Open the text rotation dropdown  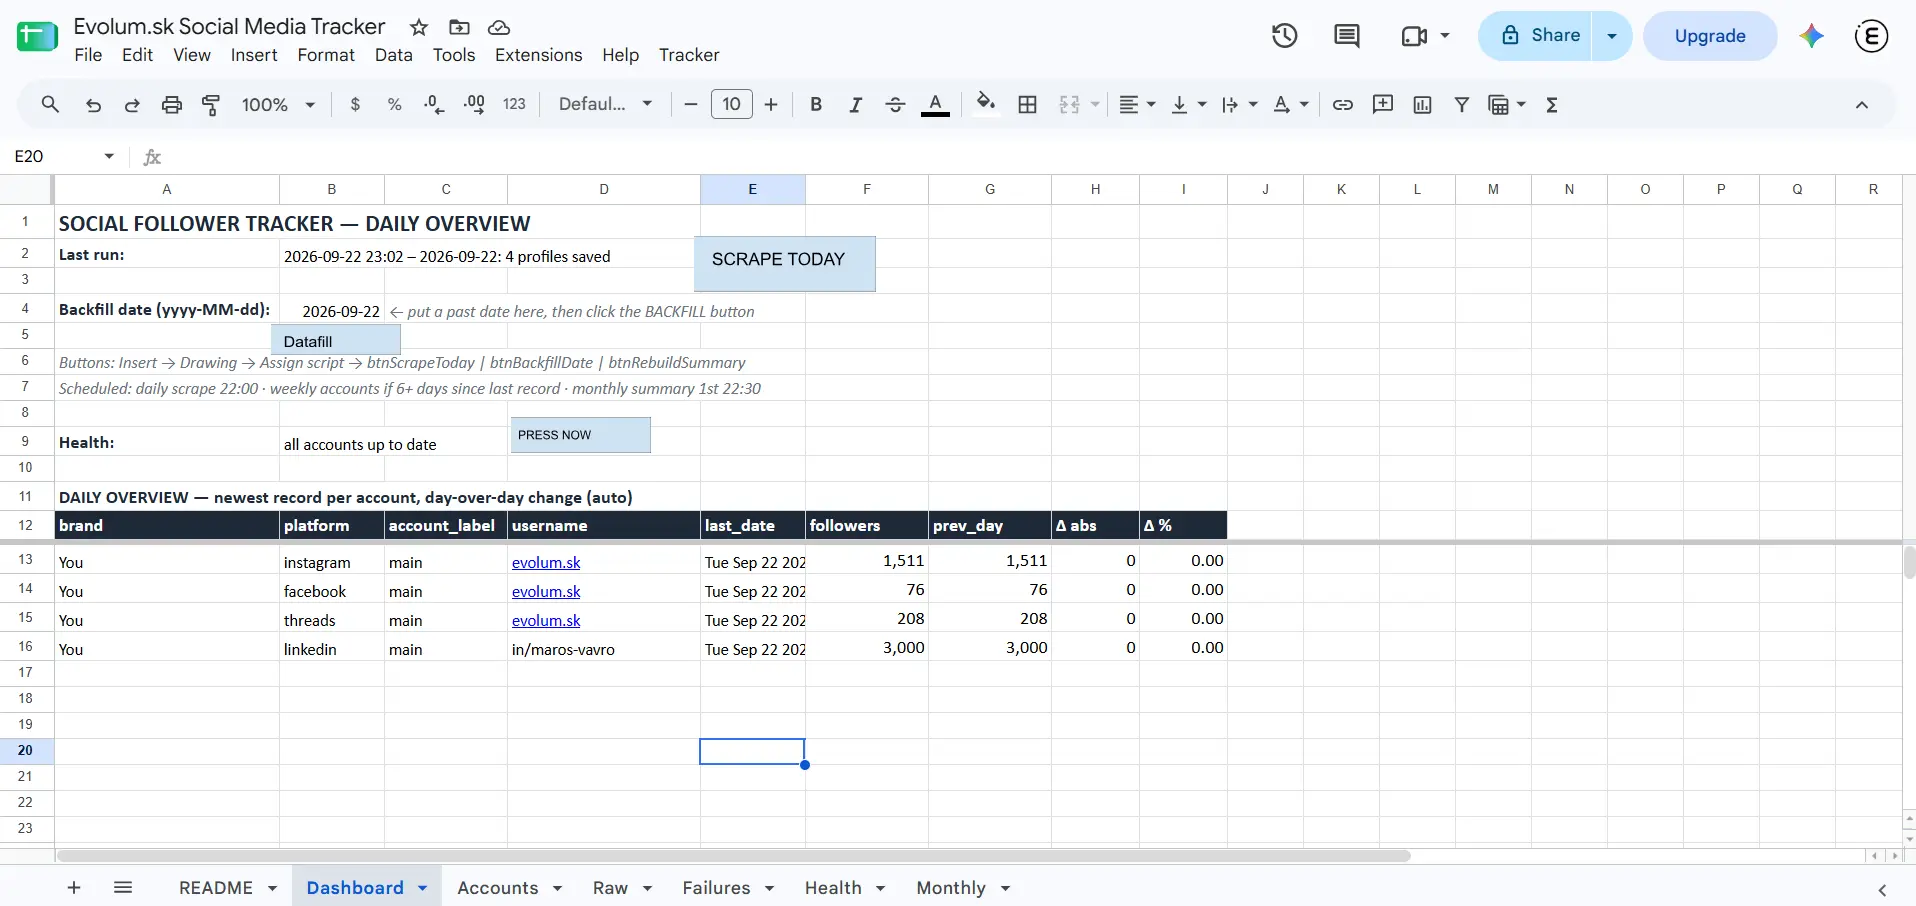[1291, 104]
